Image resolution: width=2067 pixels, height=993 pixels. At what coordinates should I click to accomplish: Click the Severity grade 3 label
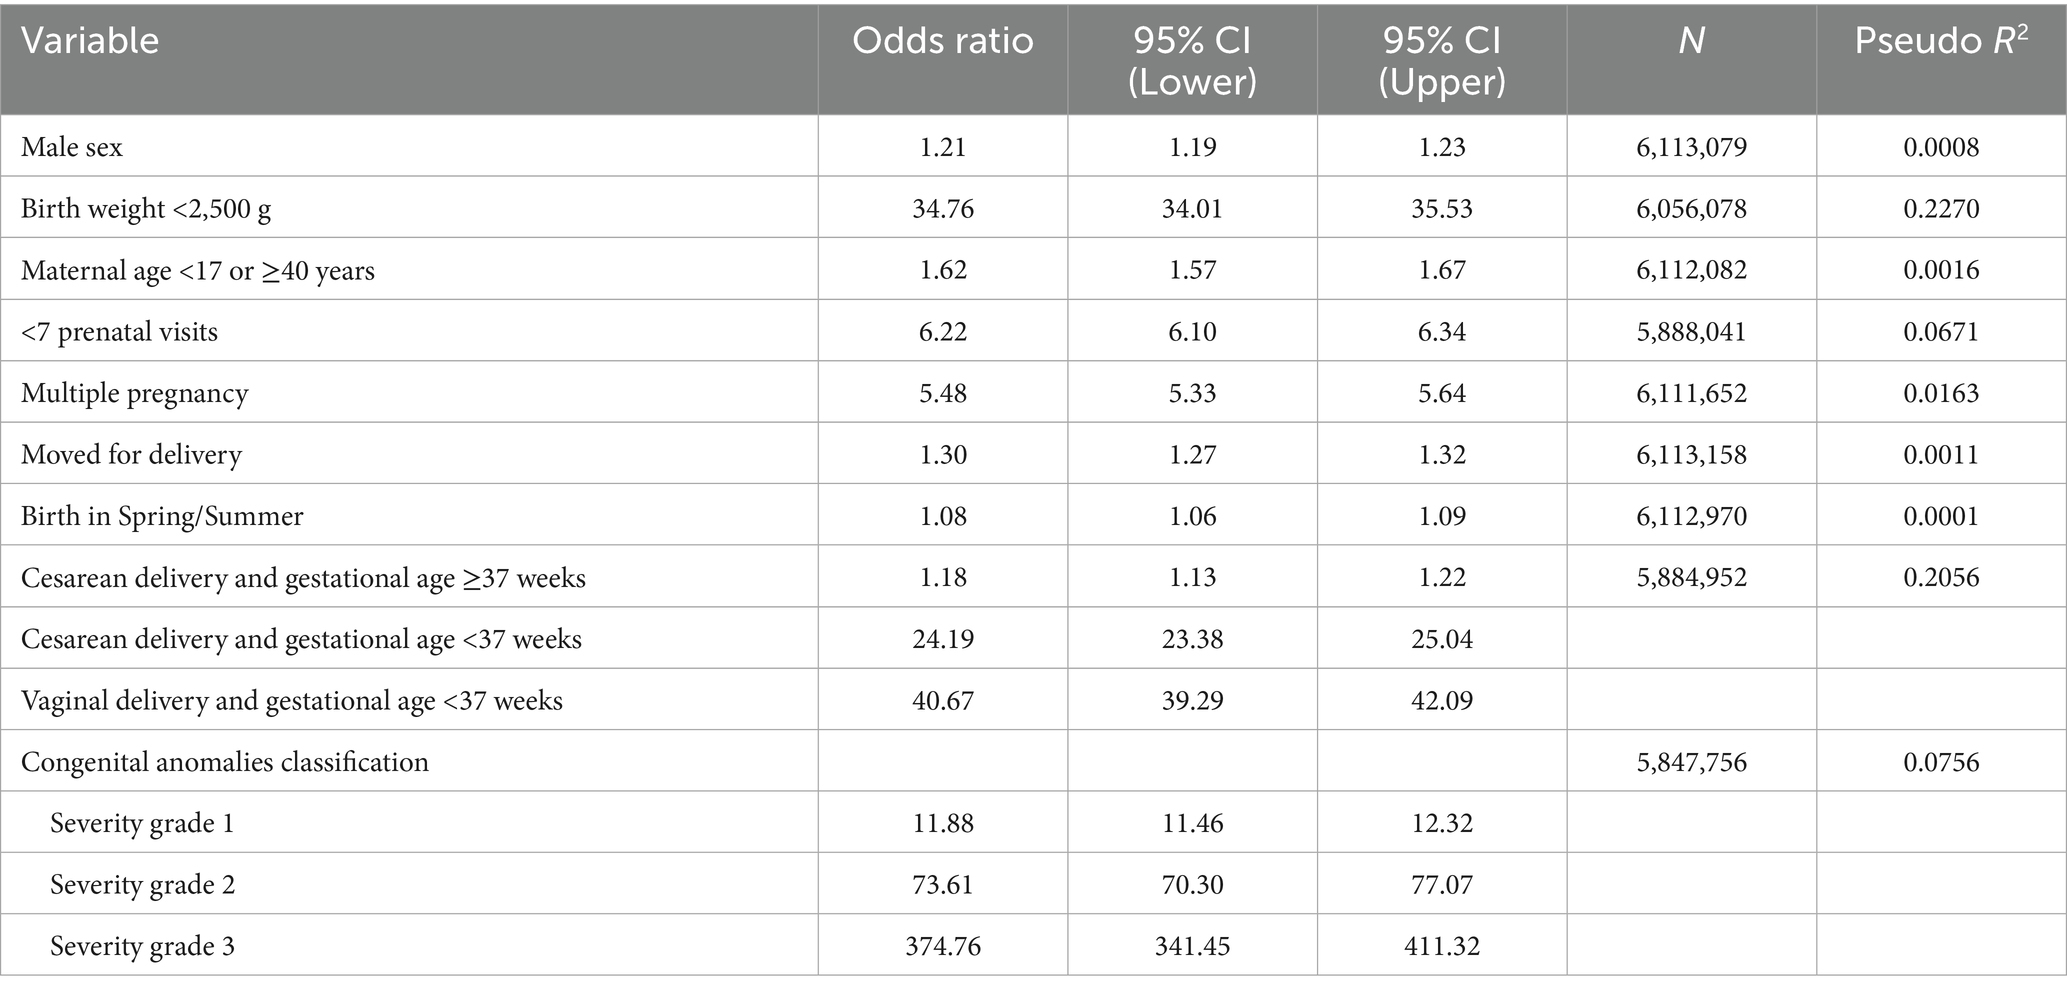(142, 946)
